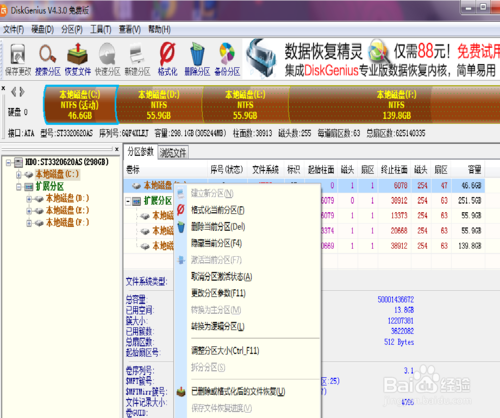Open the 工具(T) menu
The image size is (500, 418).
click(101, 30)
